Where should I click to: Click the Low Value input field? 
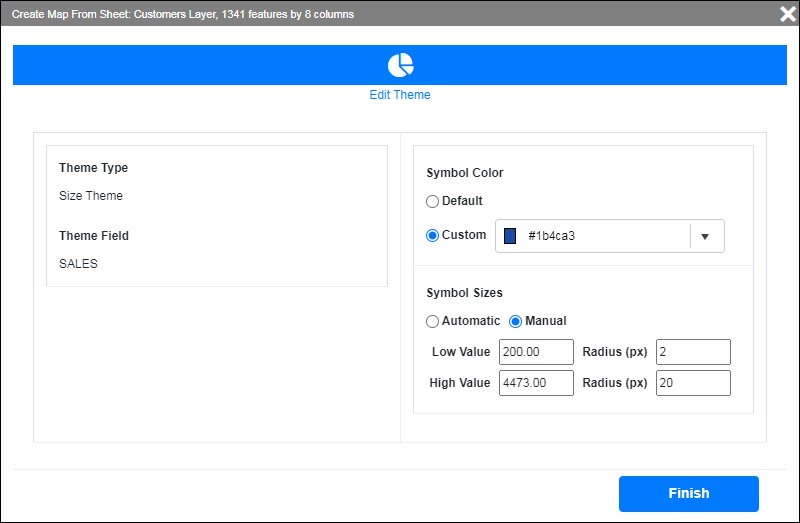[535, 352]
